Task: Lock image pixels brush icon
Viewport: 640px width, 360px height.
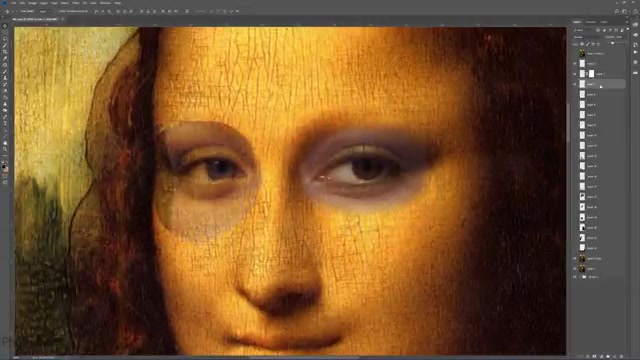Action: [588, 44]
